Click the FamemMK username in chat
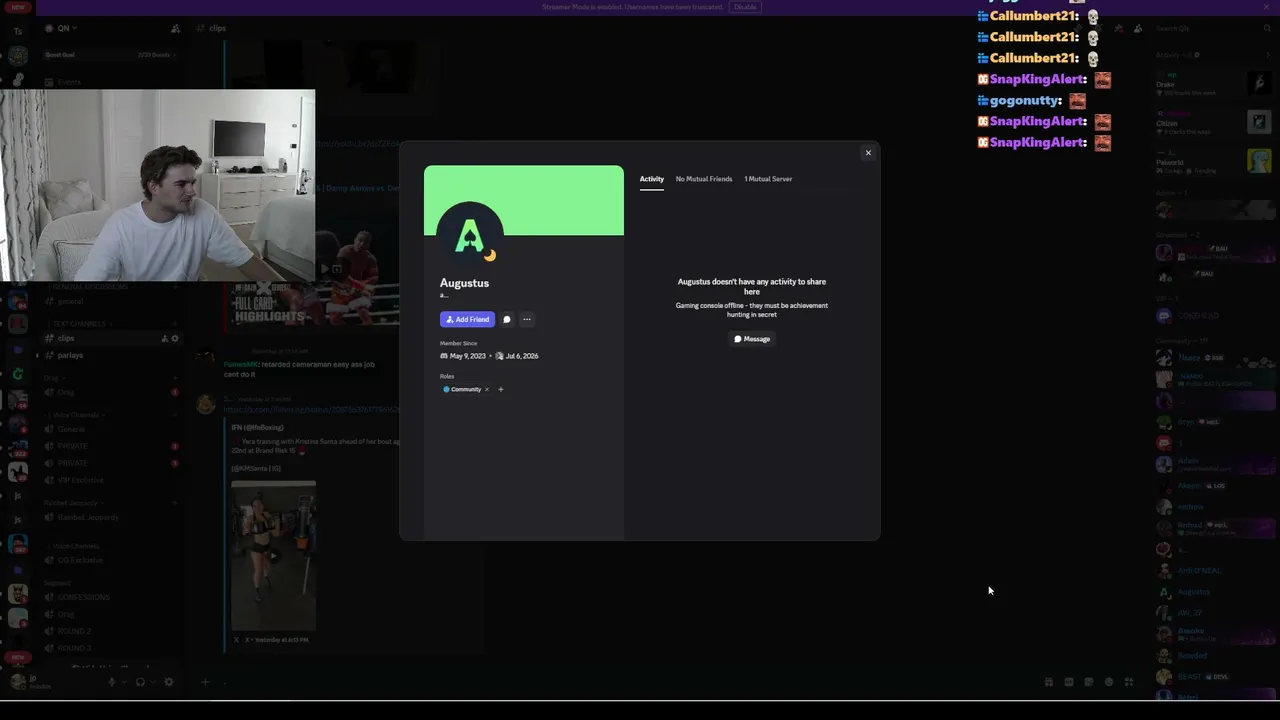Viewport: 1280px width, 720px height. (240, 364)
